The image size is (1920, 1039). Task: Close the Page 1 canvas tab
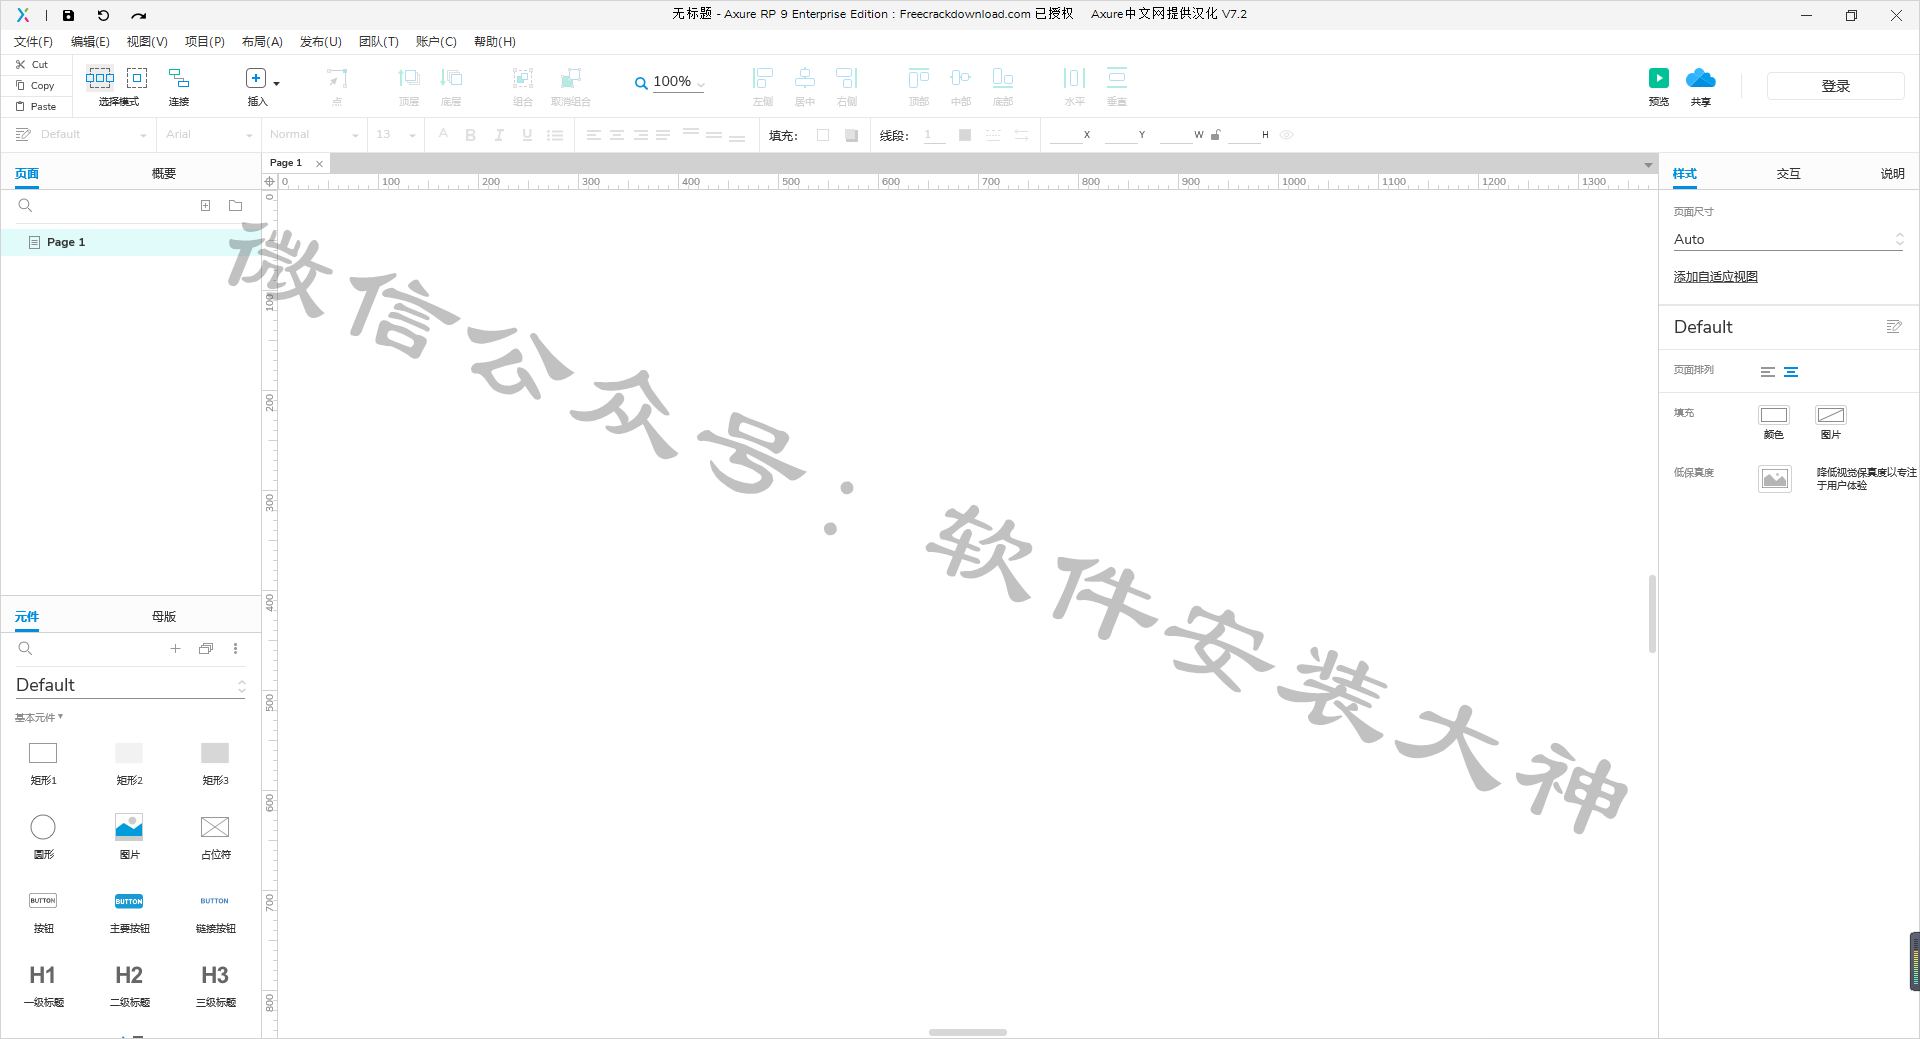320,163
